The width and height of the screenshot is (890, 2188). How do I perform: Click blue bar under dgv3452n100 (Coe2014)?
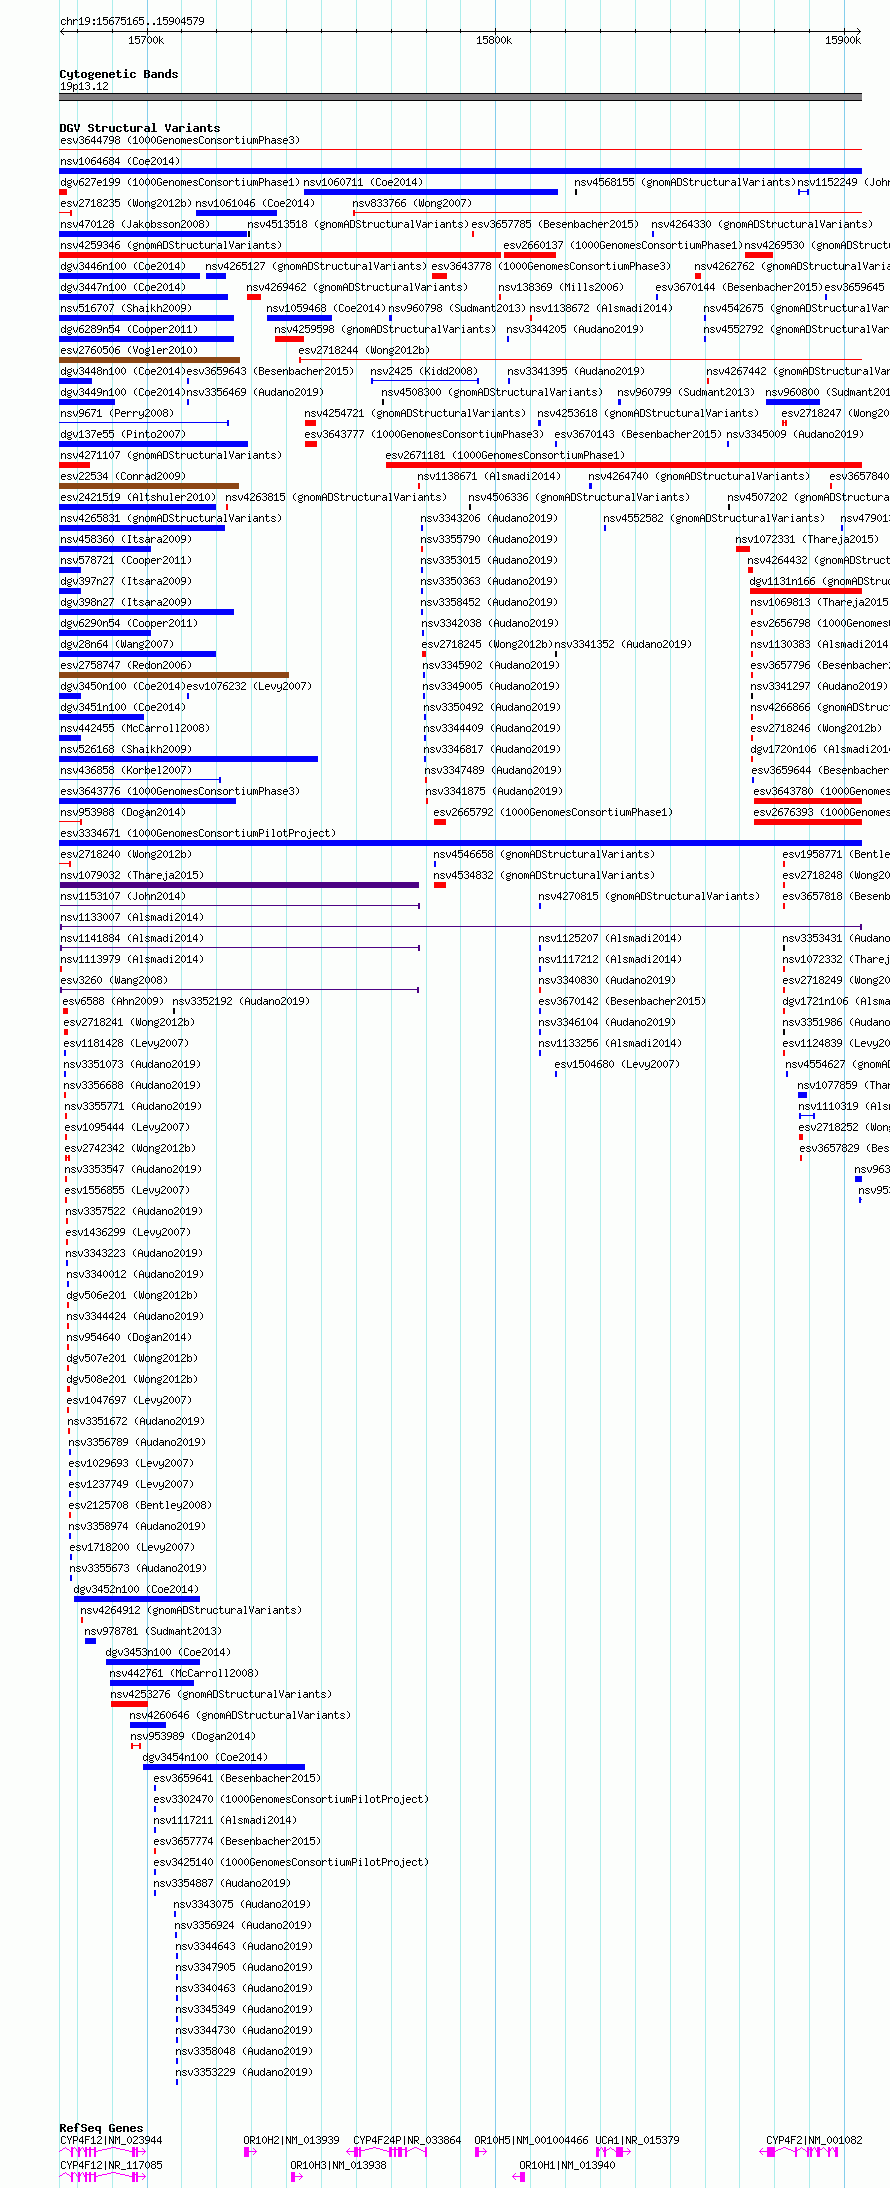click(x=137, y=1599)
